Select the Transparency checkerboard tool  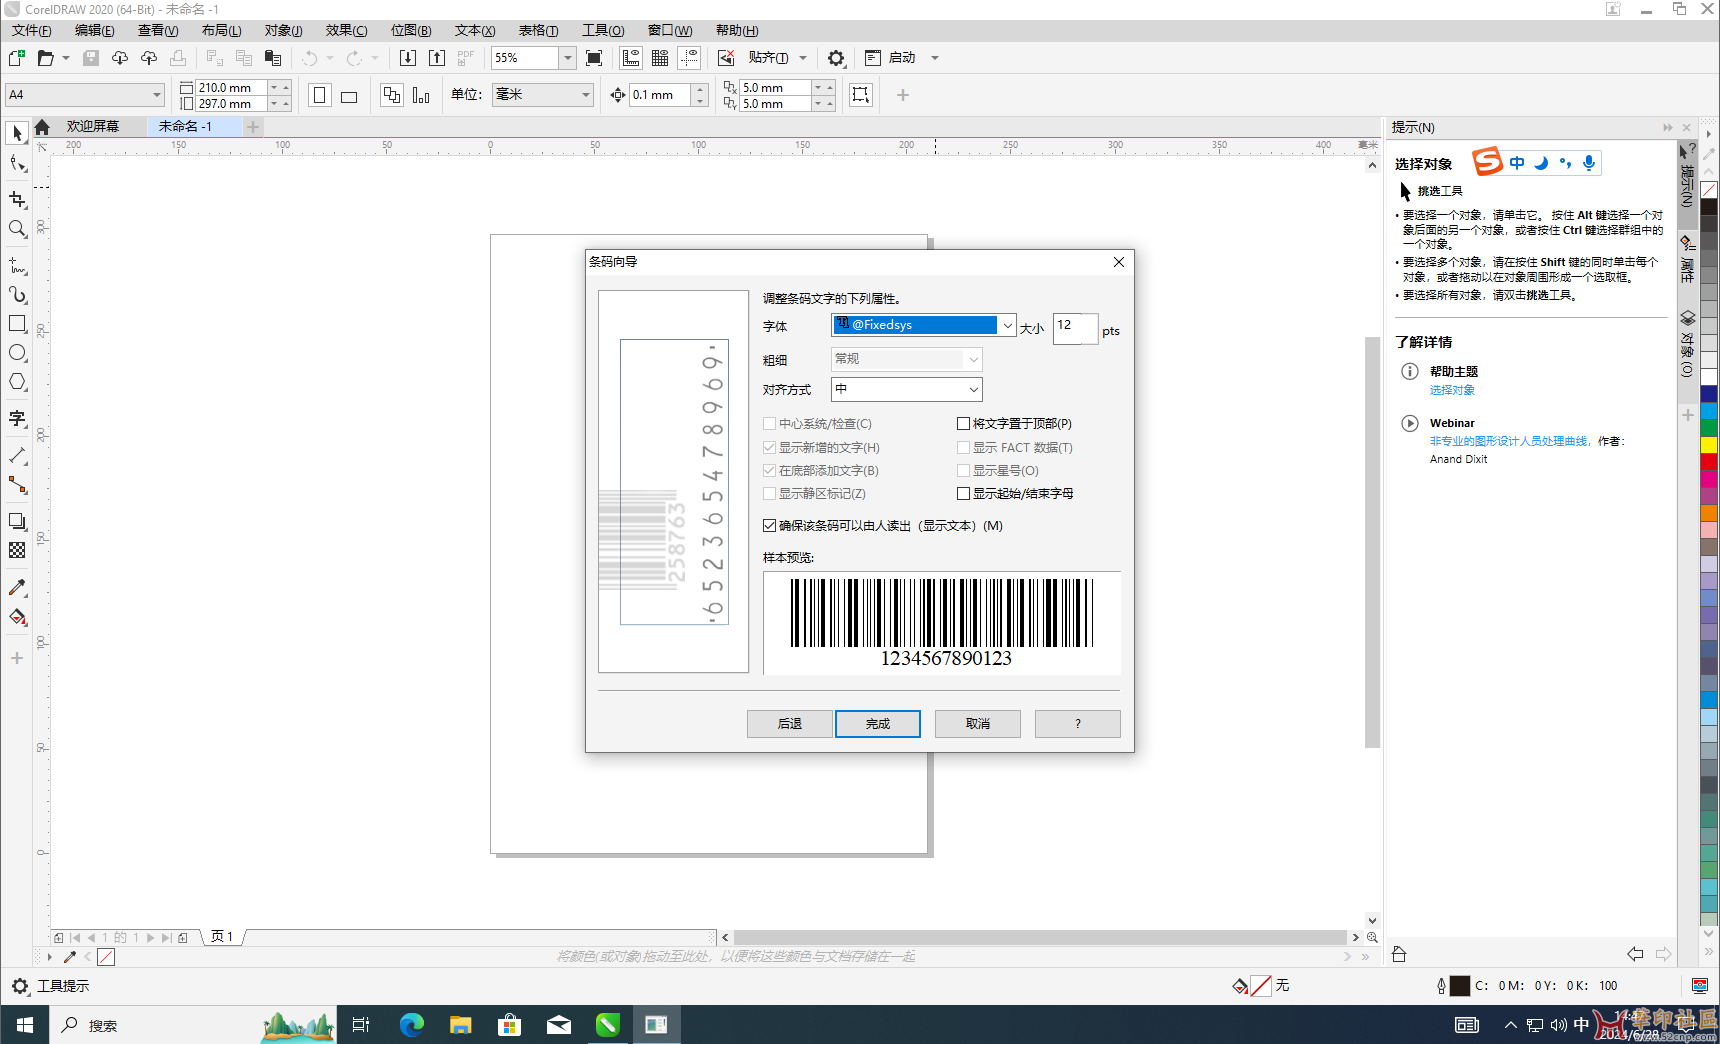pos(17,550)
